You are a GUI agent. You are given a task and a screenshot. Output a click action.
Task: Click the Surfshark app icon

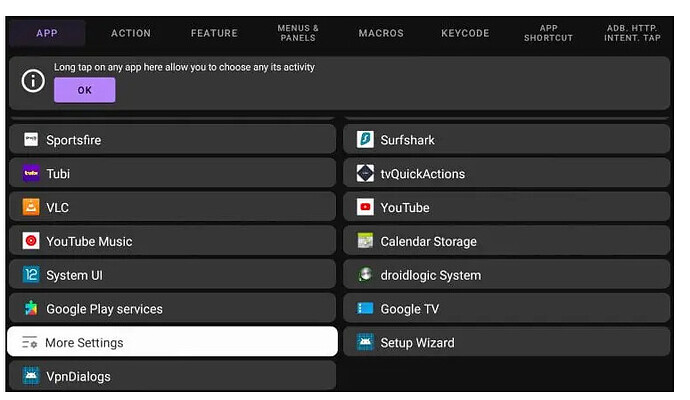click(365, 140)
